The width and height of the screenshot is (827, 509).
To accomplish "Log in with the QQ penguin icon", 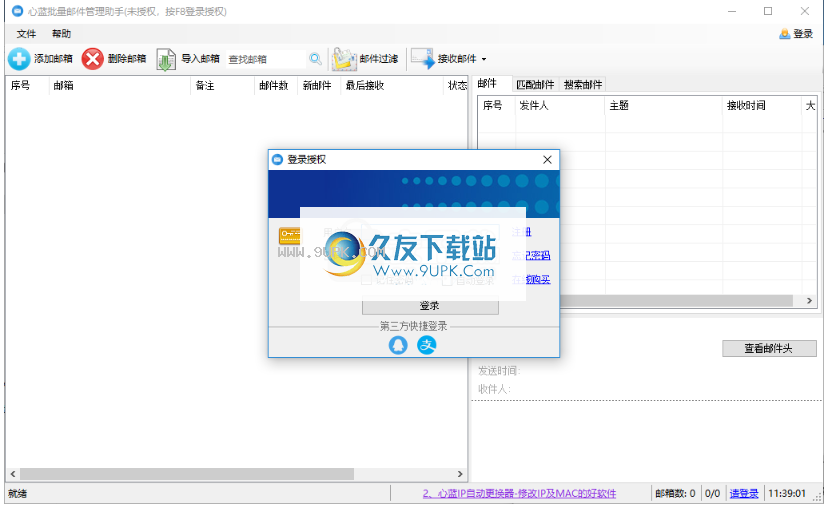I will tap(398, 345).
